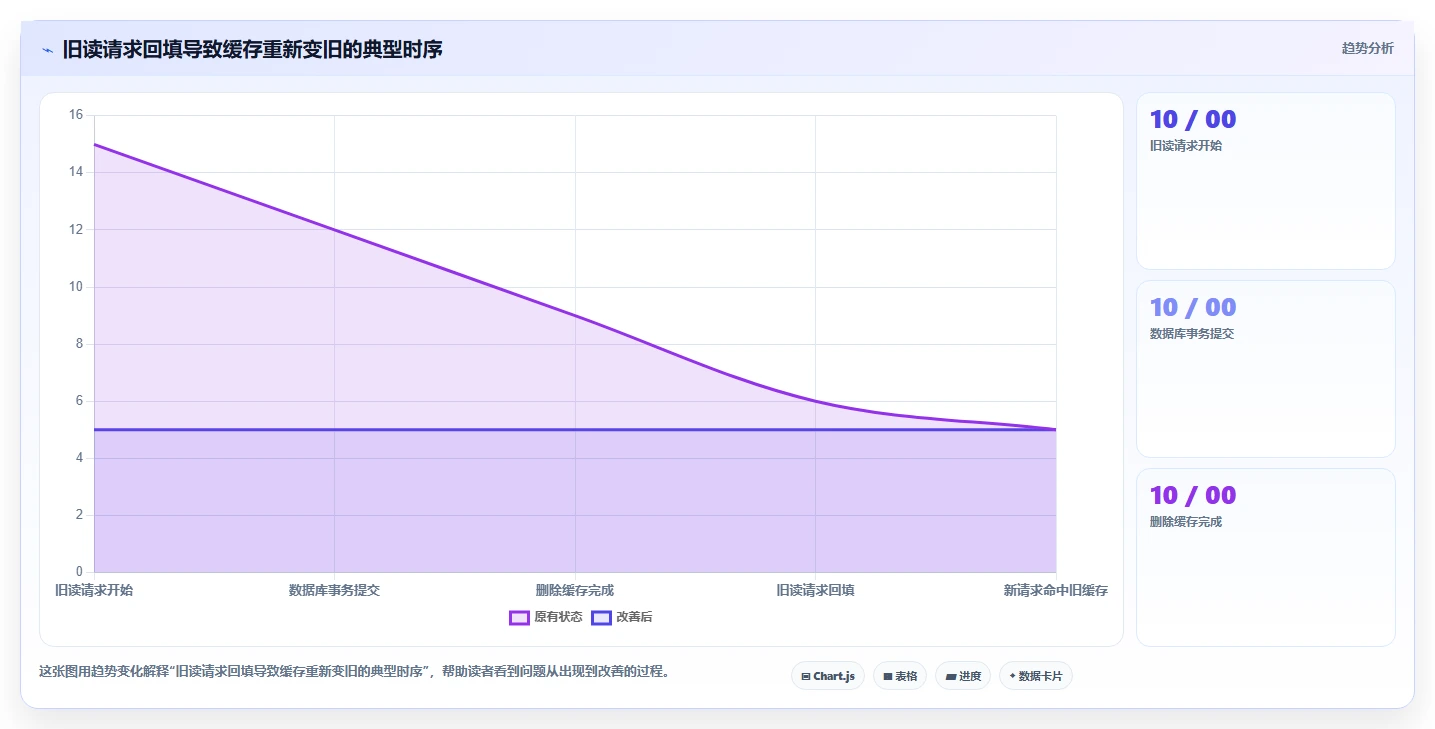Click the 数据库事务提交 x-axis label
The image size is (1435, 729).
(x=334, y=590)
